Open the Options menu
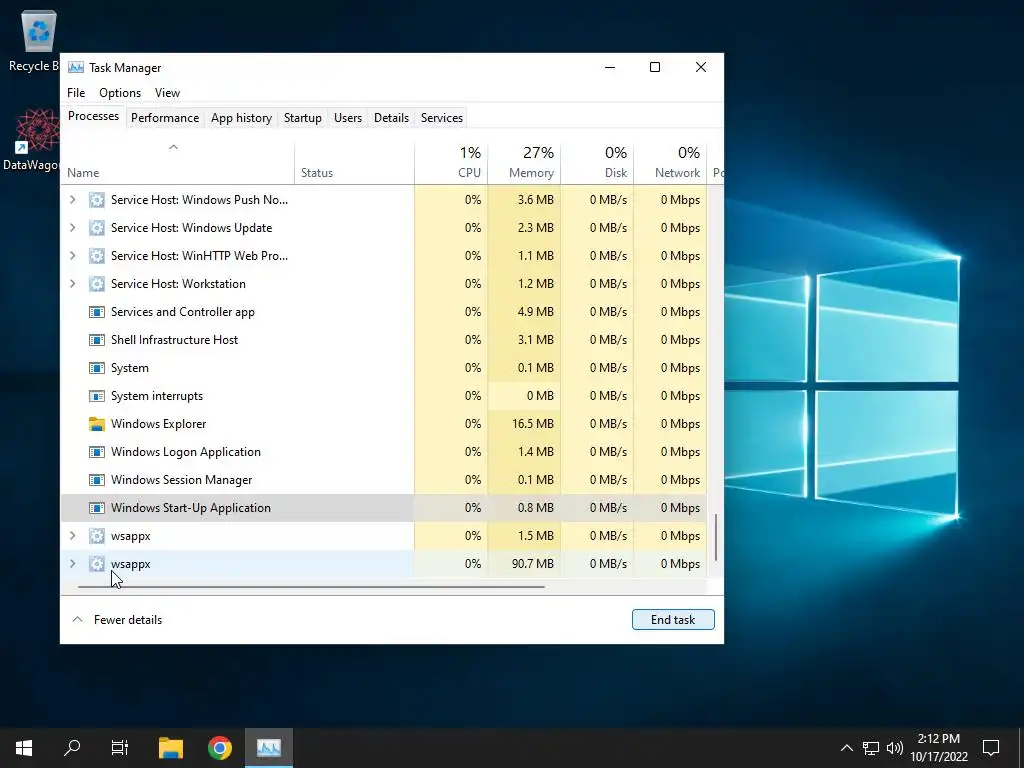Screen dimensions: 1024x768 coord(120,93)
